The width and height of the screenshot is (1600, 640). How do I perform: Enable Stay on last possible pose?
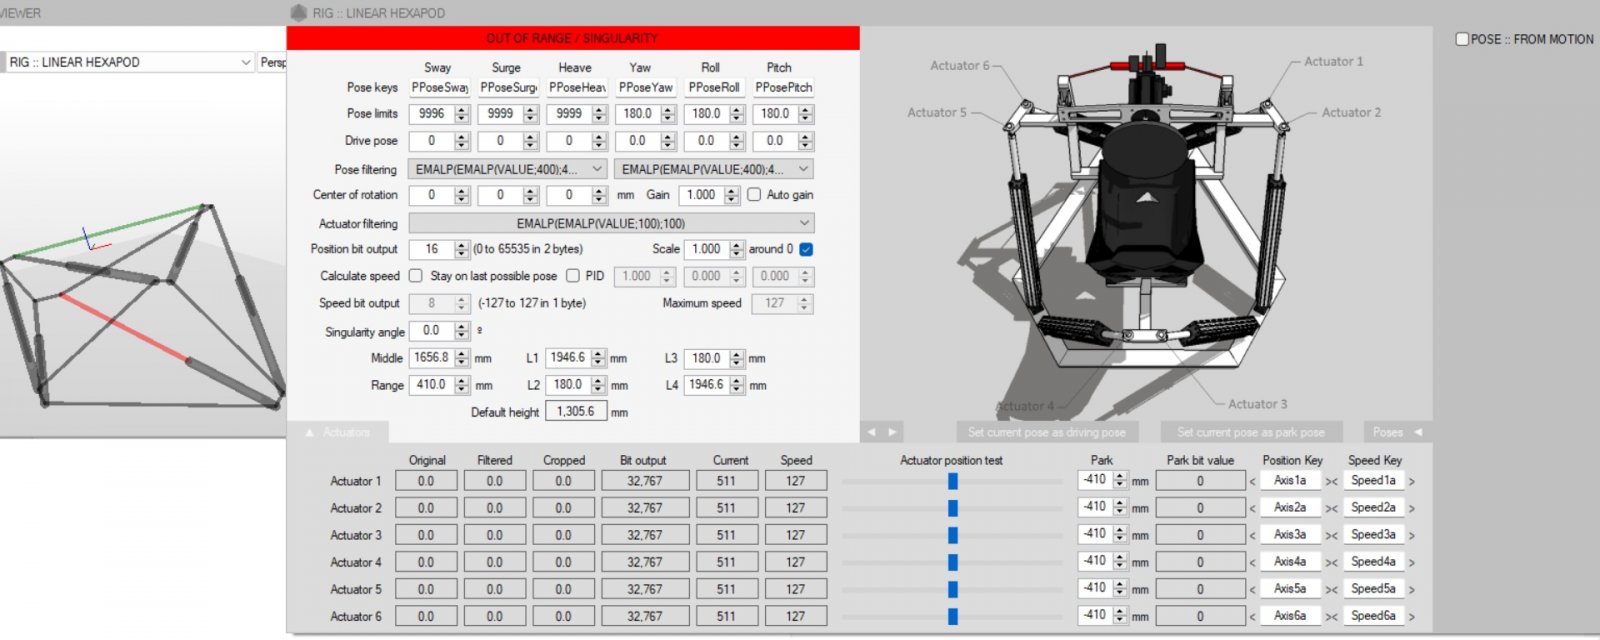416,276
